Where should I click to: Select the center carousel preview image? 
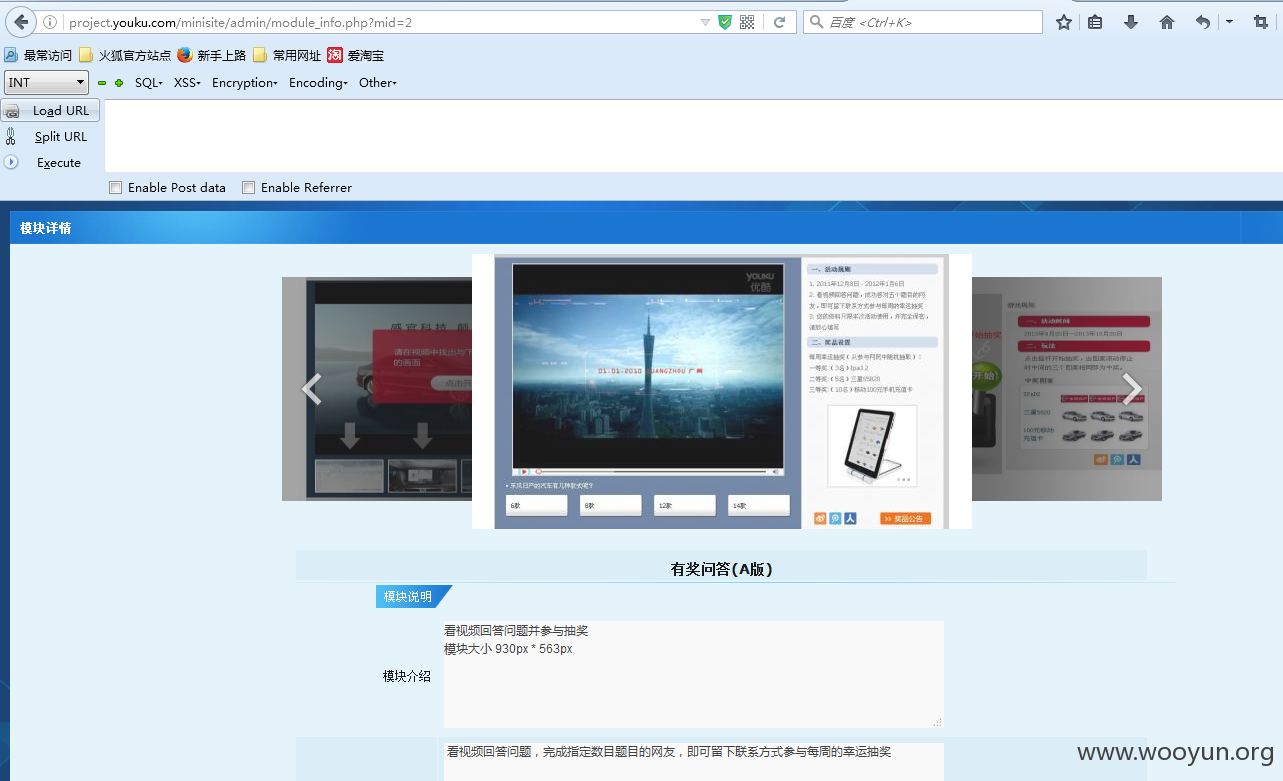click(722, 391)
